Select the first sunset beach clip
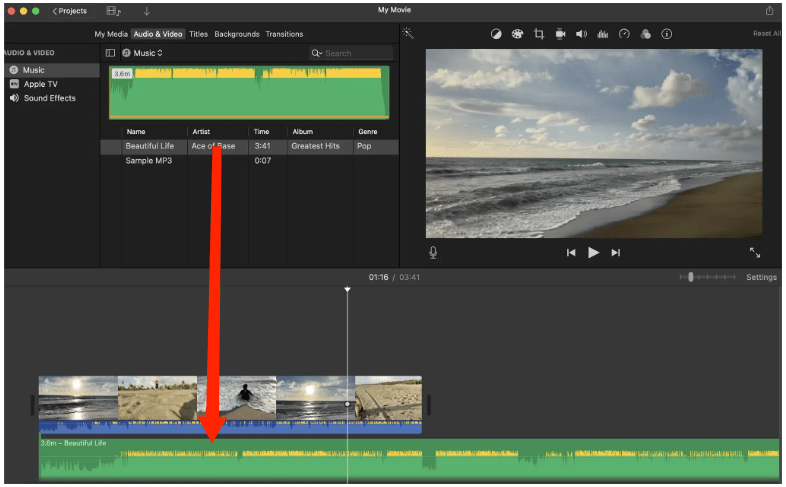The image size is (786, 487). tap(78, 398)
